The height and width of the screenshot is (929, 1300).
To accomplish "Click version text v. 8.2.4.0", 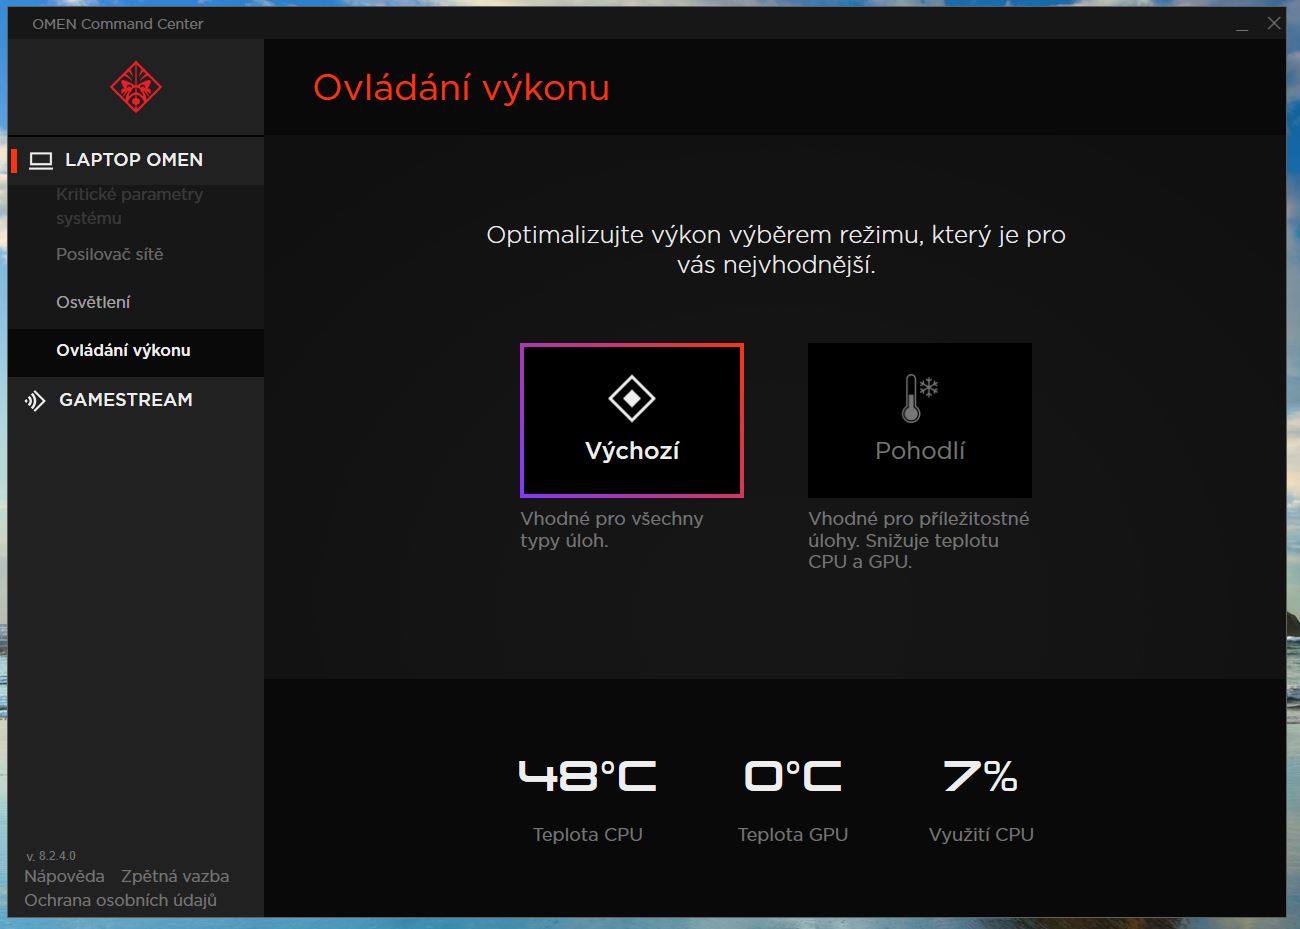I will tap(51, 856).
